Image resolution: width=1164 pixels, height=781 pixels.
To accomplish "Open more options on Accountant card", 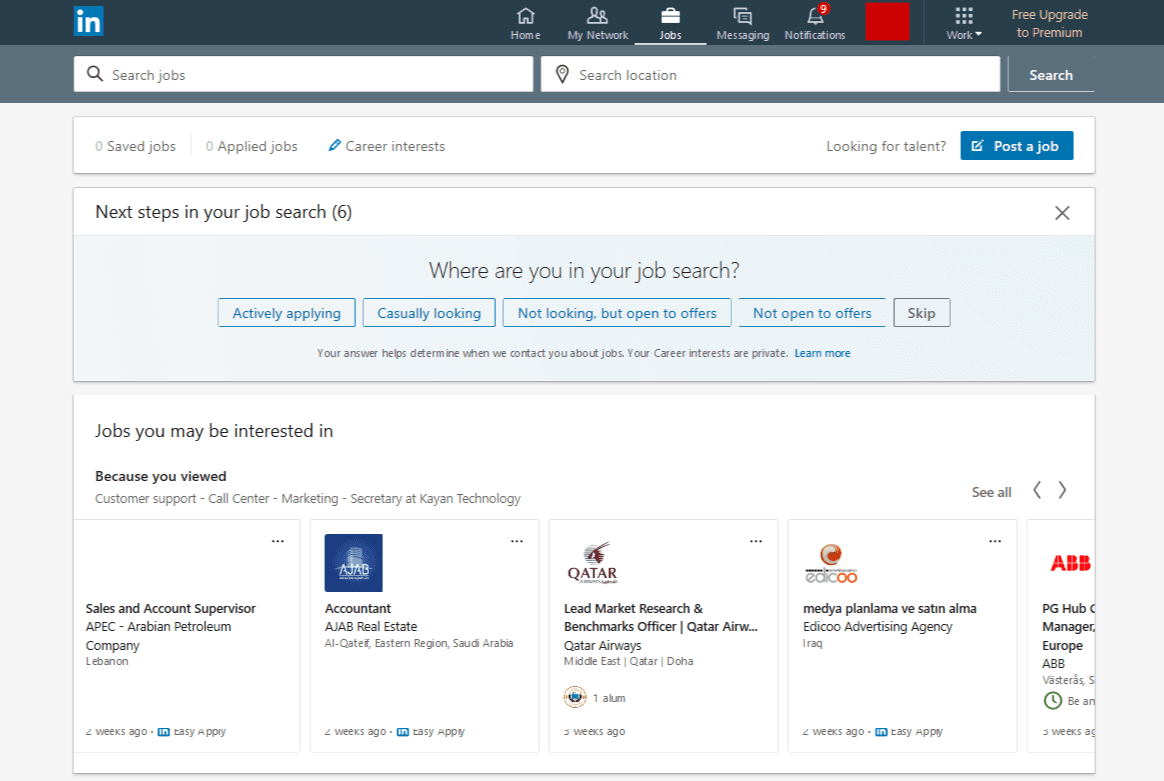I will click(517, 541).
